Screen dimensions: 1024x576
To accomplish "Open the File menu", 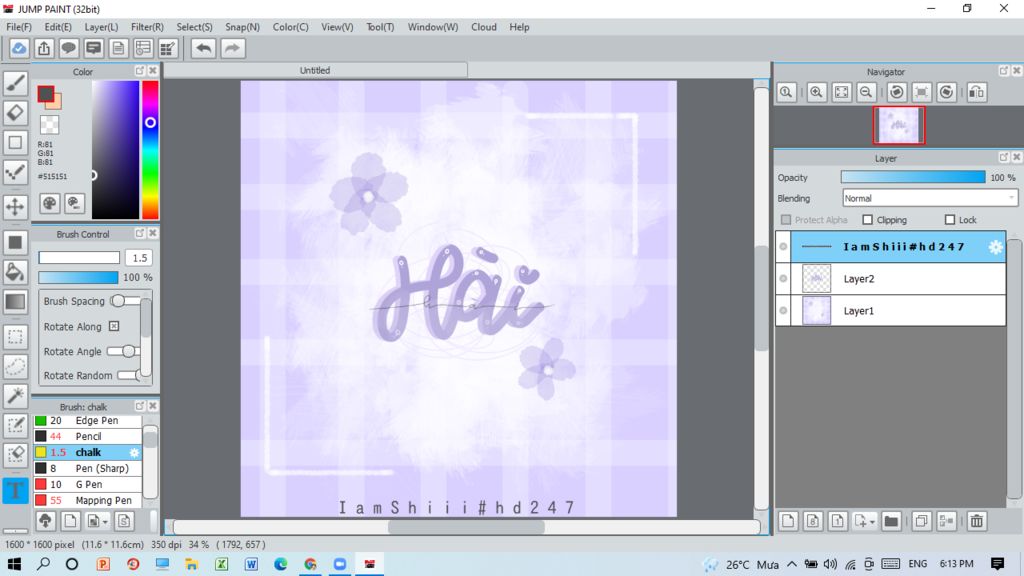I will click(x=19, y=27).
